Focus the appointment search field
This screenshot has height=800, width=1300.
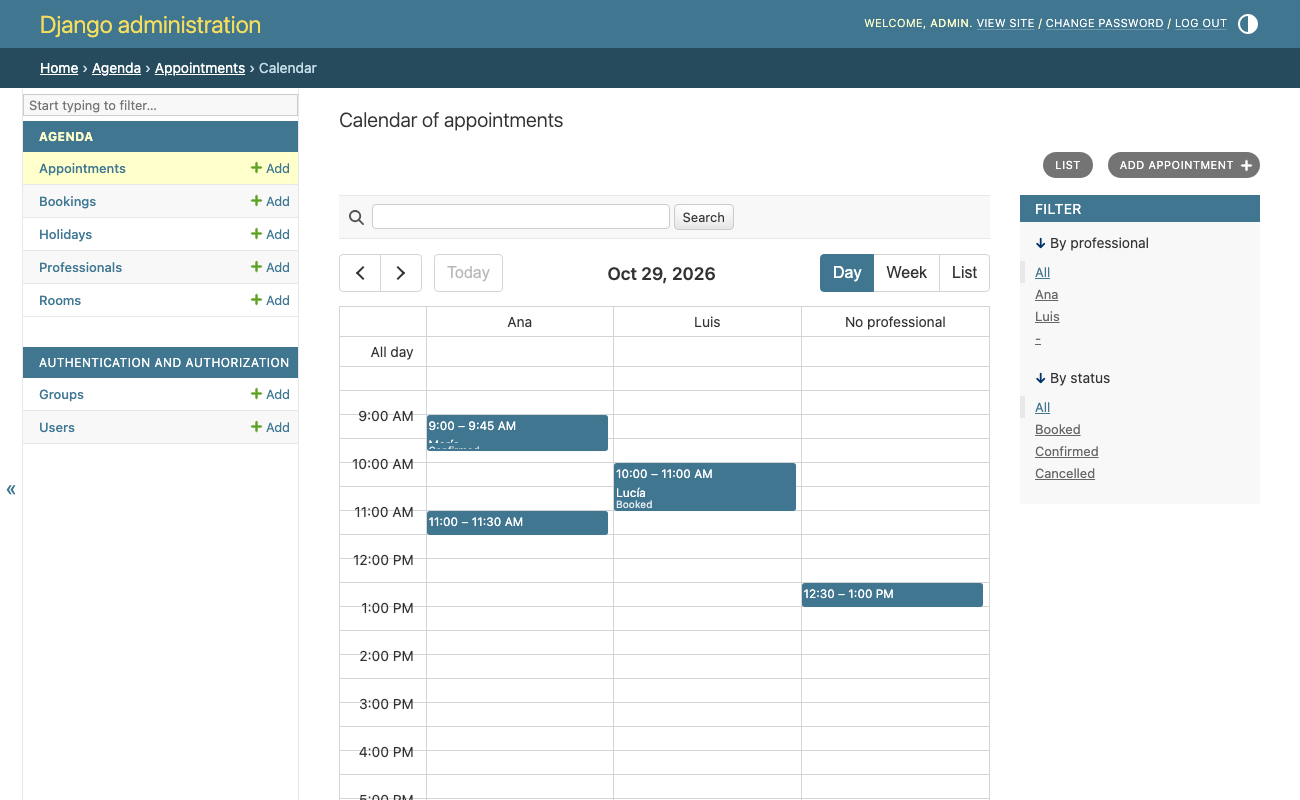[x=521, y=217]
